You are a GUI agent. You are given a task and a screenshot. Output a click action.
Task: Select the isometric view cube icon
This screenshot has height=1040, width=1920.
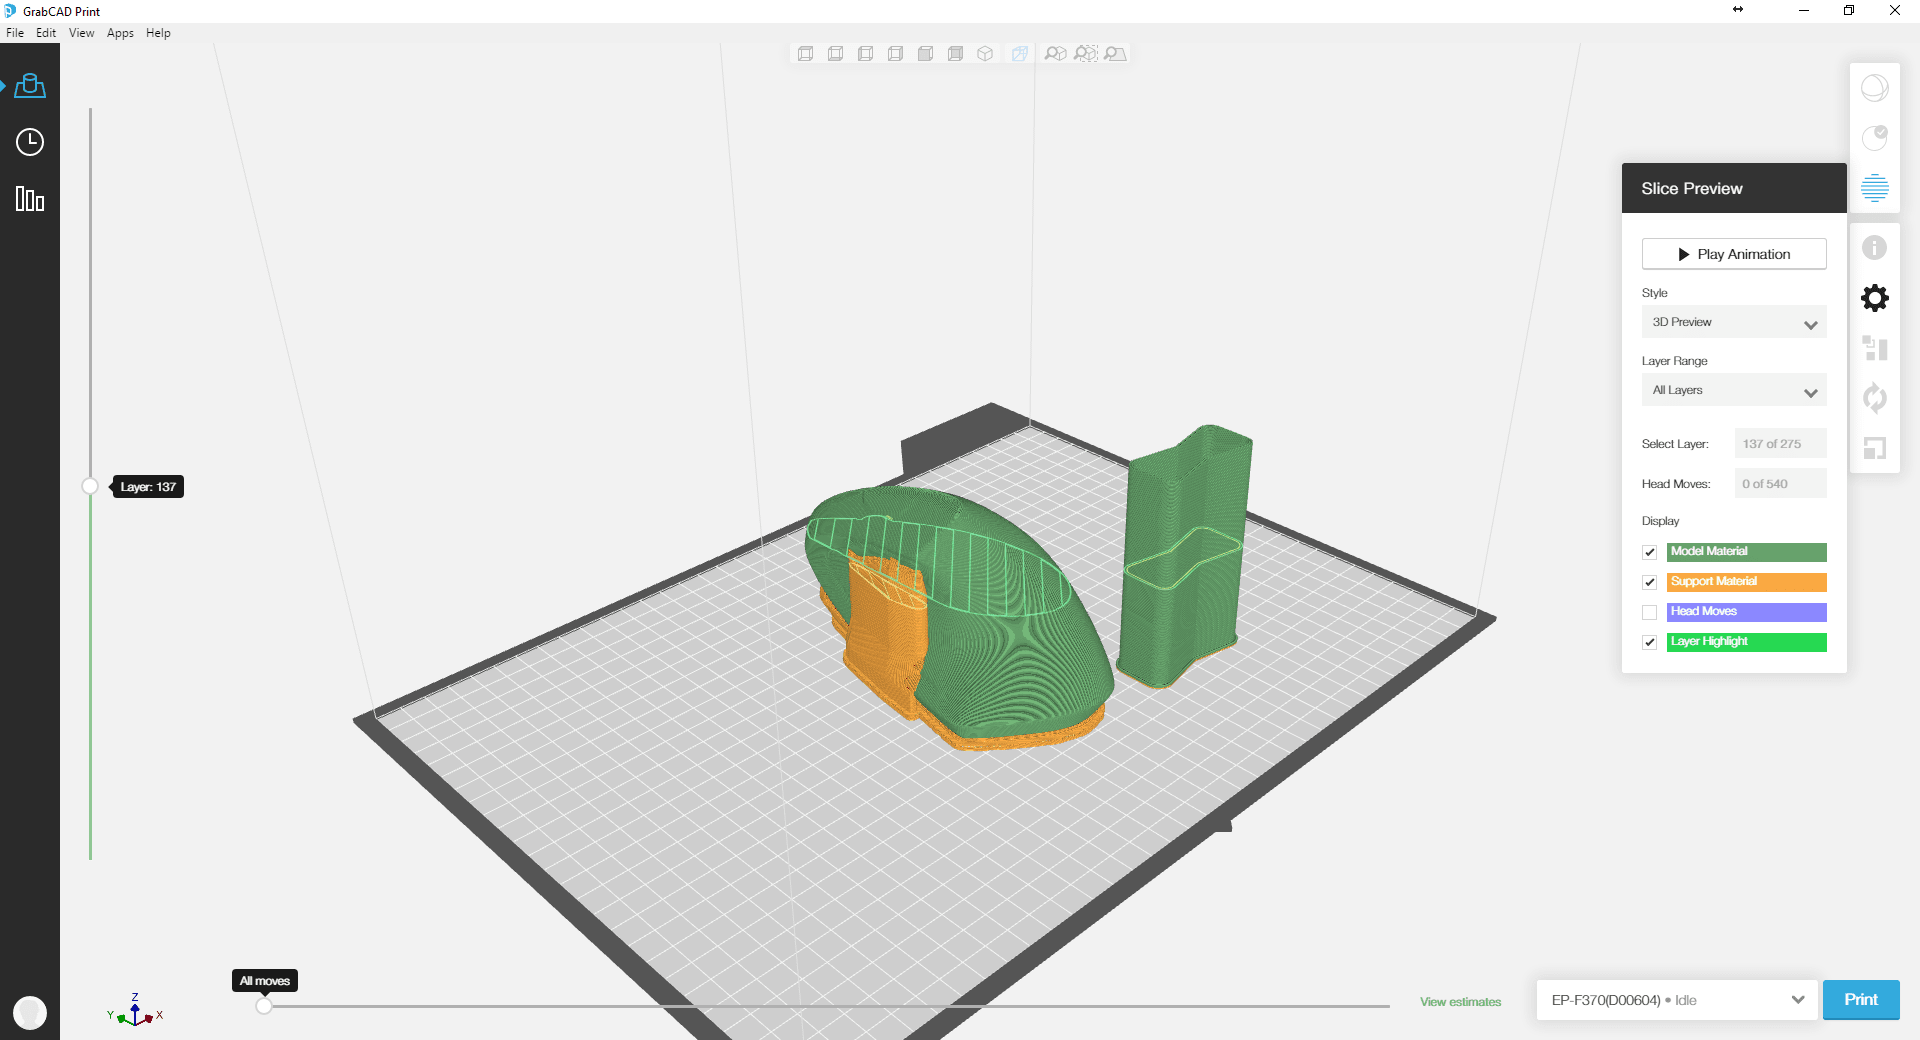(985, 54)
